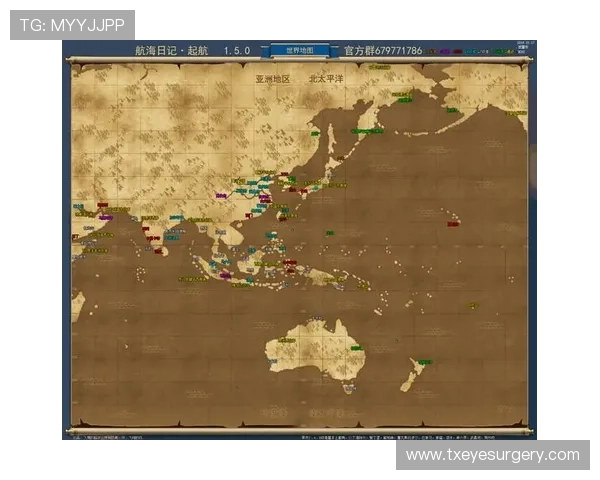Open the 世界地图 title tab
The width and height of the screenshot is (600, 480).
click(299, 50)
